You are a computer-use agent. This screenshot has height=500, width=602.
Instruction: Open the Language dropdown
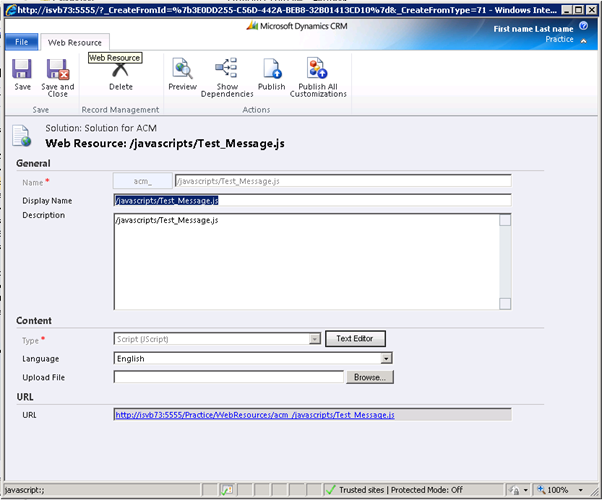(x=386, y=358)
